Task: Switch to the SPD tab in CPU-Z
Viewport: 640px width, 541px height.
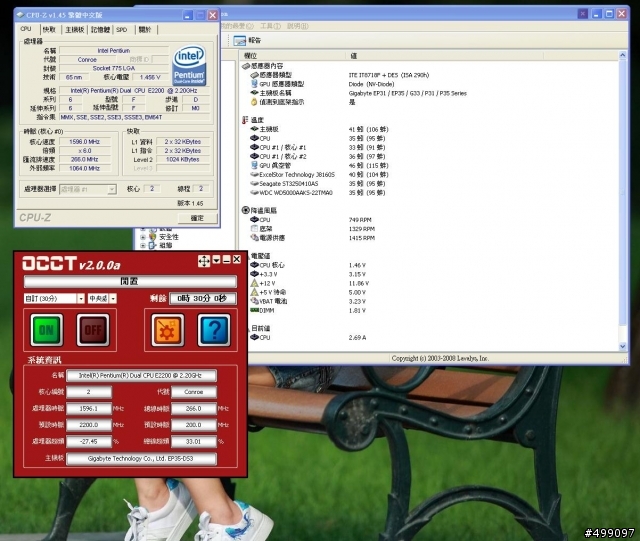Action: pyautogui.click(x=122, y=29)
